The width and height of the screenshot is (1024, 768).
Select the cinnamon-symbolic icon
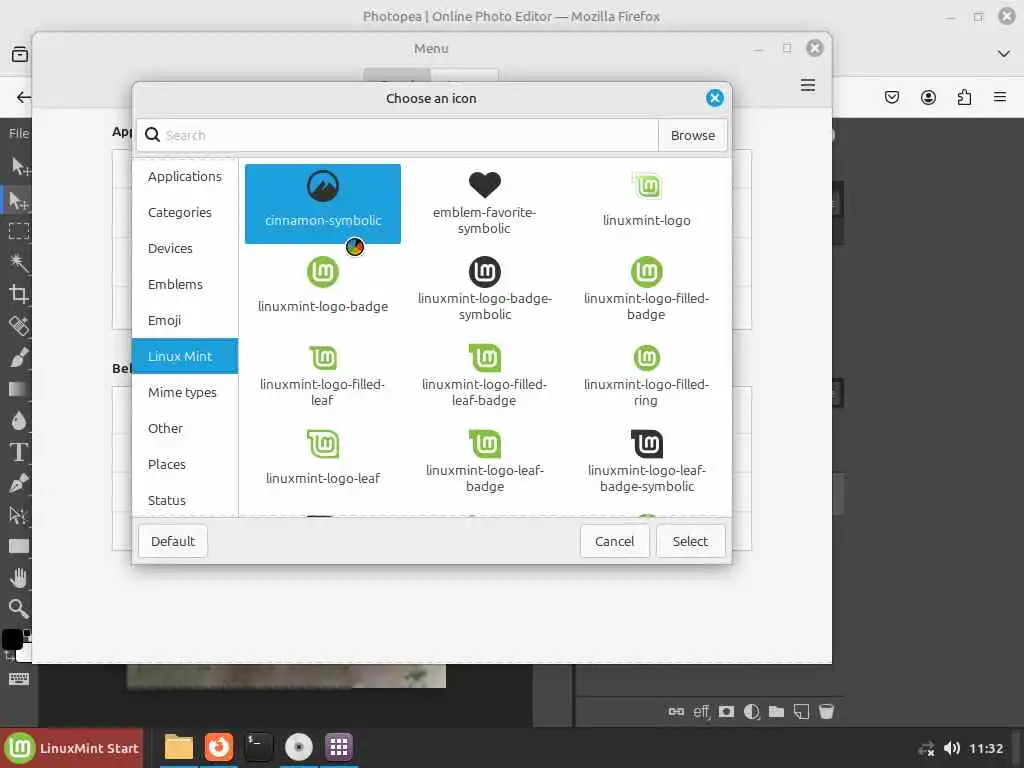323,203
